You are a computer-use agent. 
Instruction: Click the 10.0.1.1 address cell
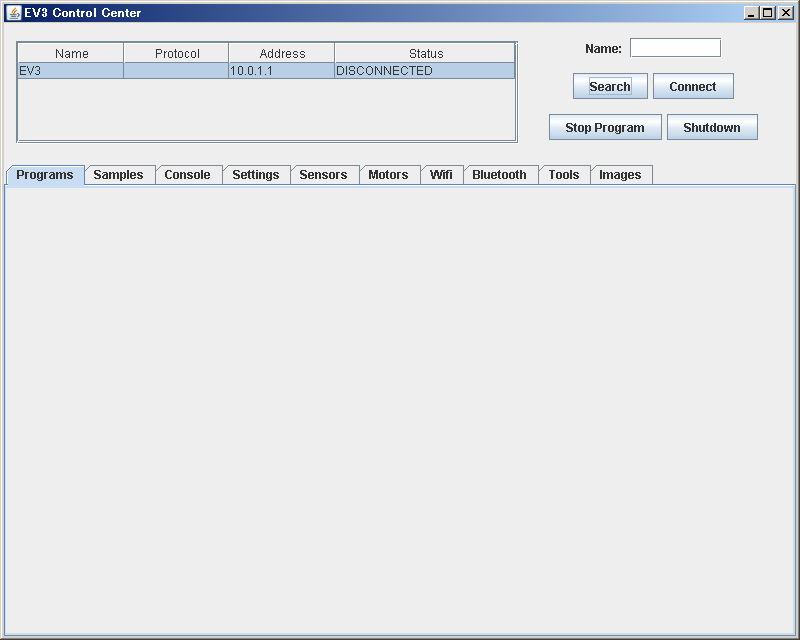point(281,70)
